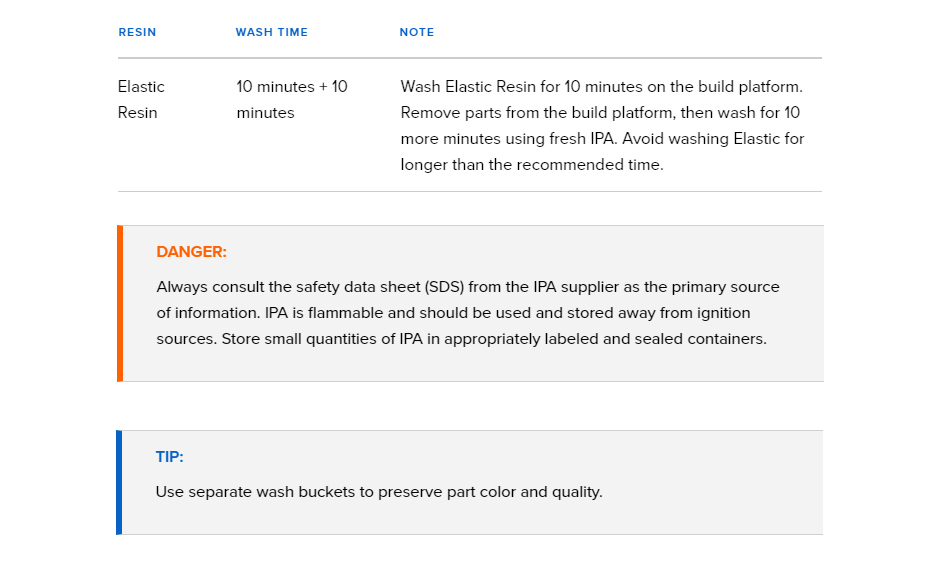The height and width of the screenshot is (569, 940).
Task: Click the 10 minutes + 10 minutes cell
Action: click(x=292, y=100)
